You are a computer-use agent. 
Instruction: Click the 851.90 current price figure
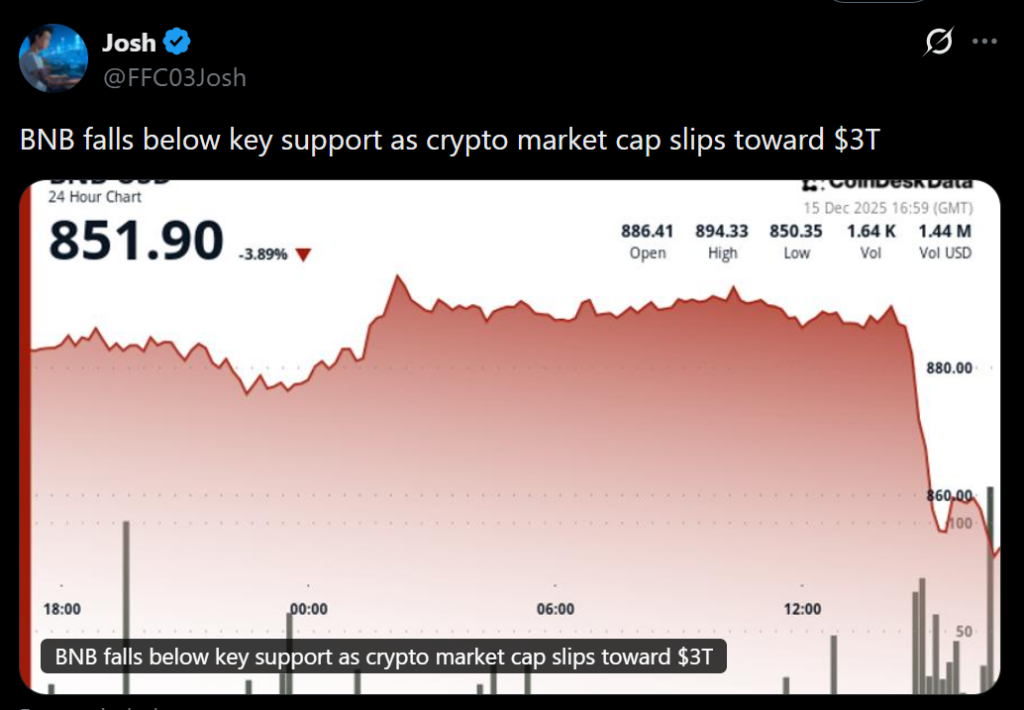(137, 241)
